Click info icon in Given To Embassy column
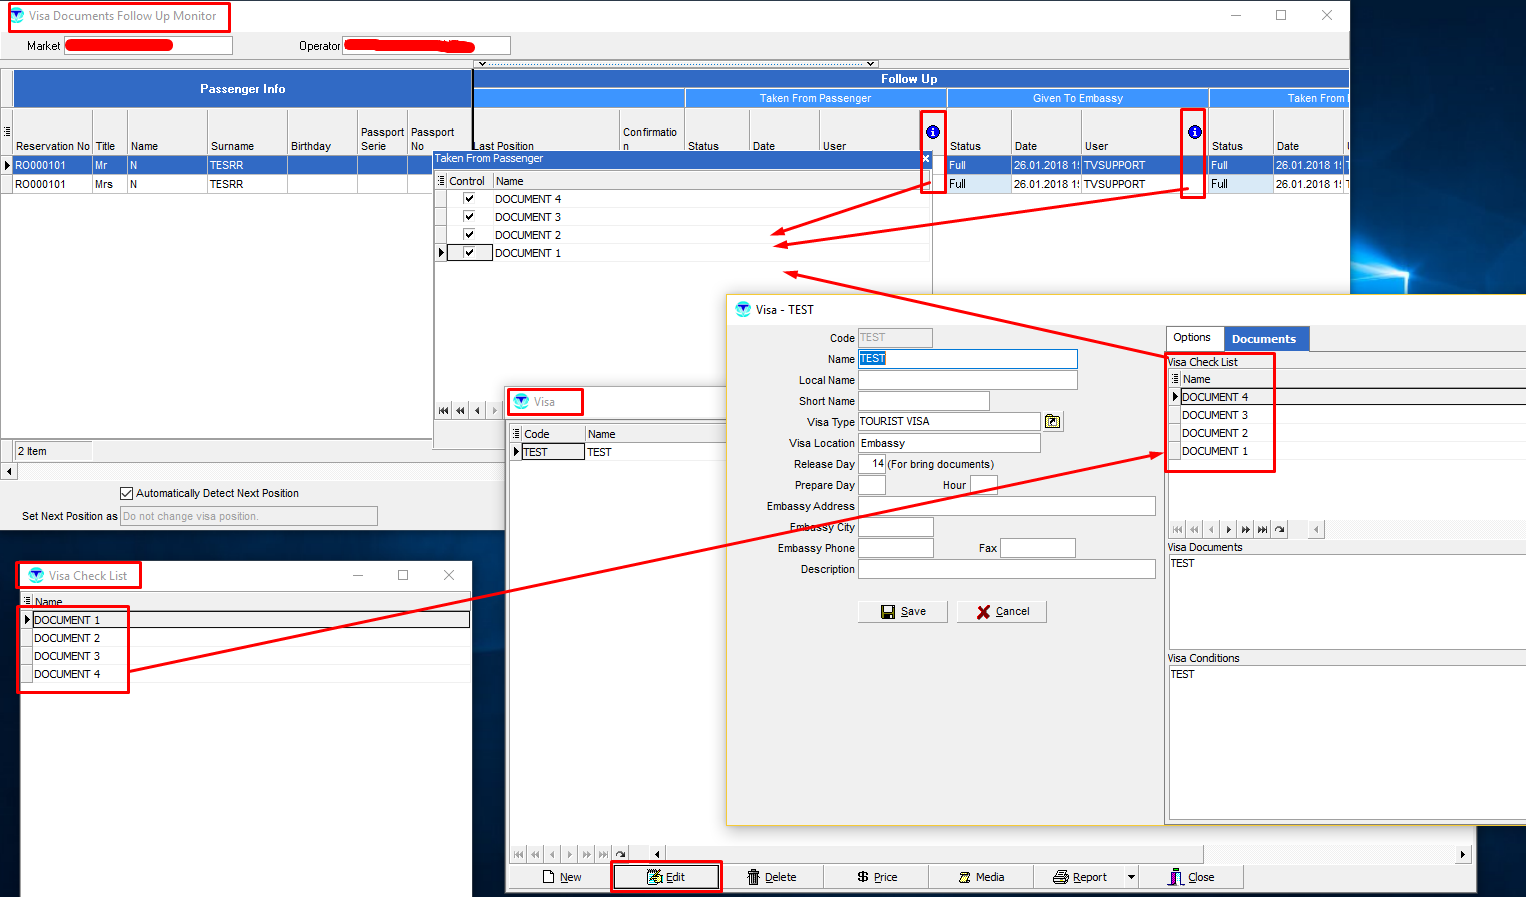 pyautogui.click(x=1194, y=132)
